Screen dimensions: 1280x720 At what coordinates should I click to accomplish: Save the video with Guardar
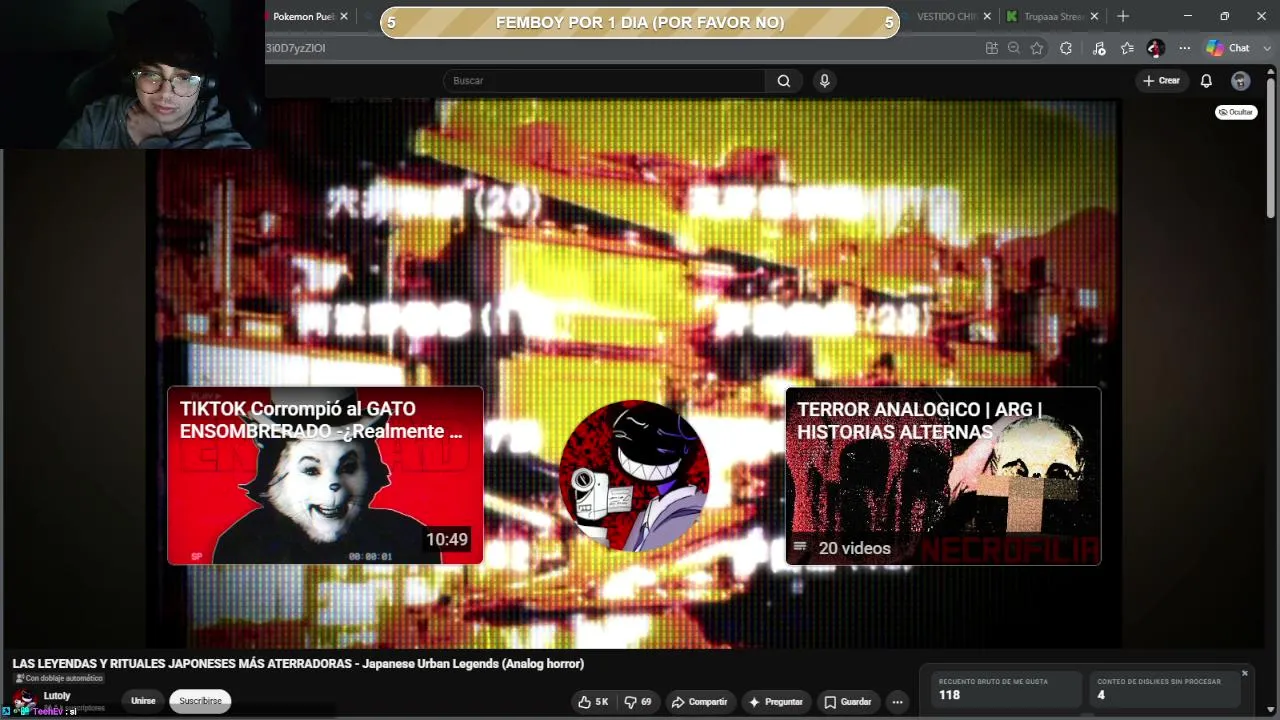pos(848,702)
